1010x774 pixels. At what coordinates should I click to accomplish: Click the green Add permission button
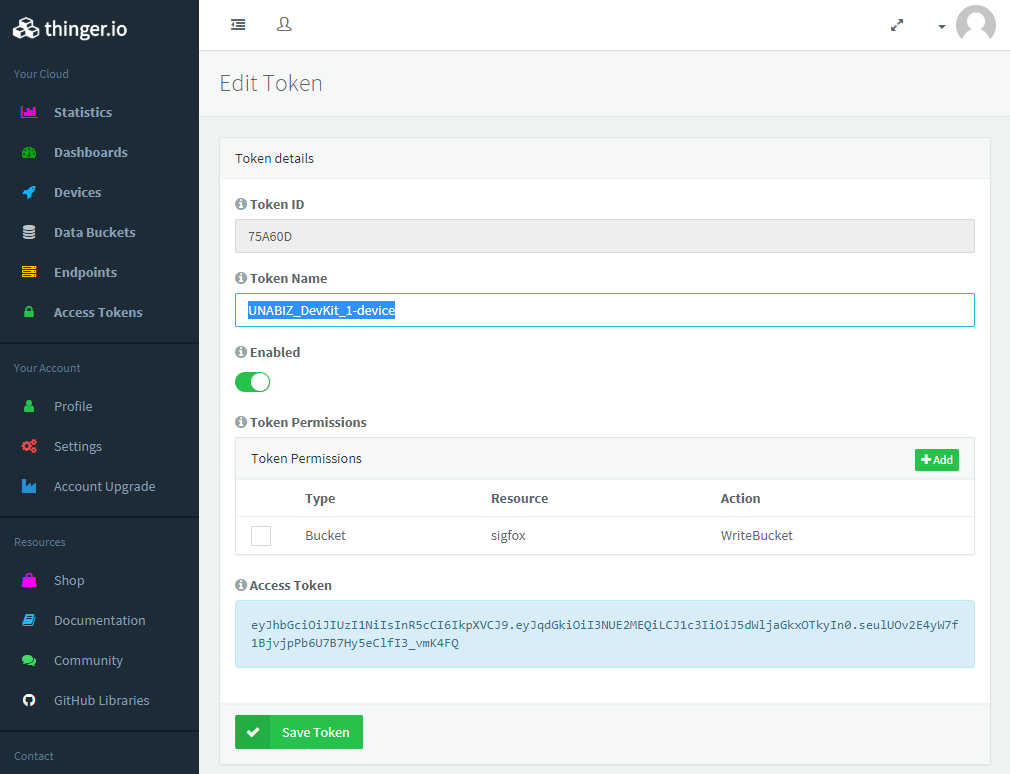937,460
